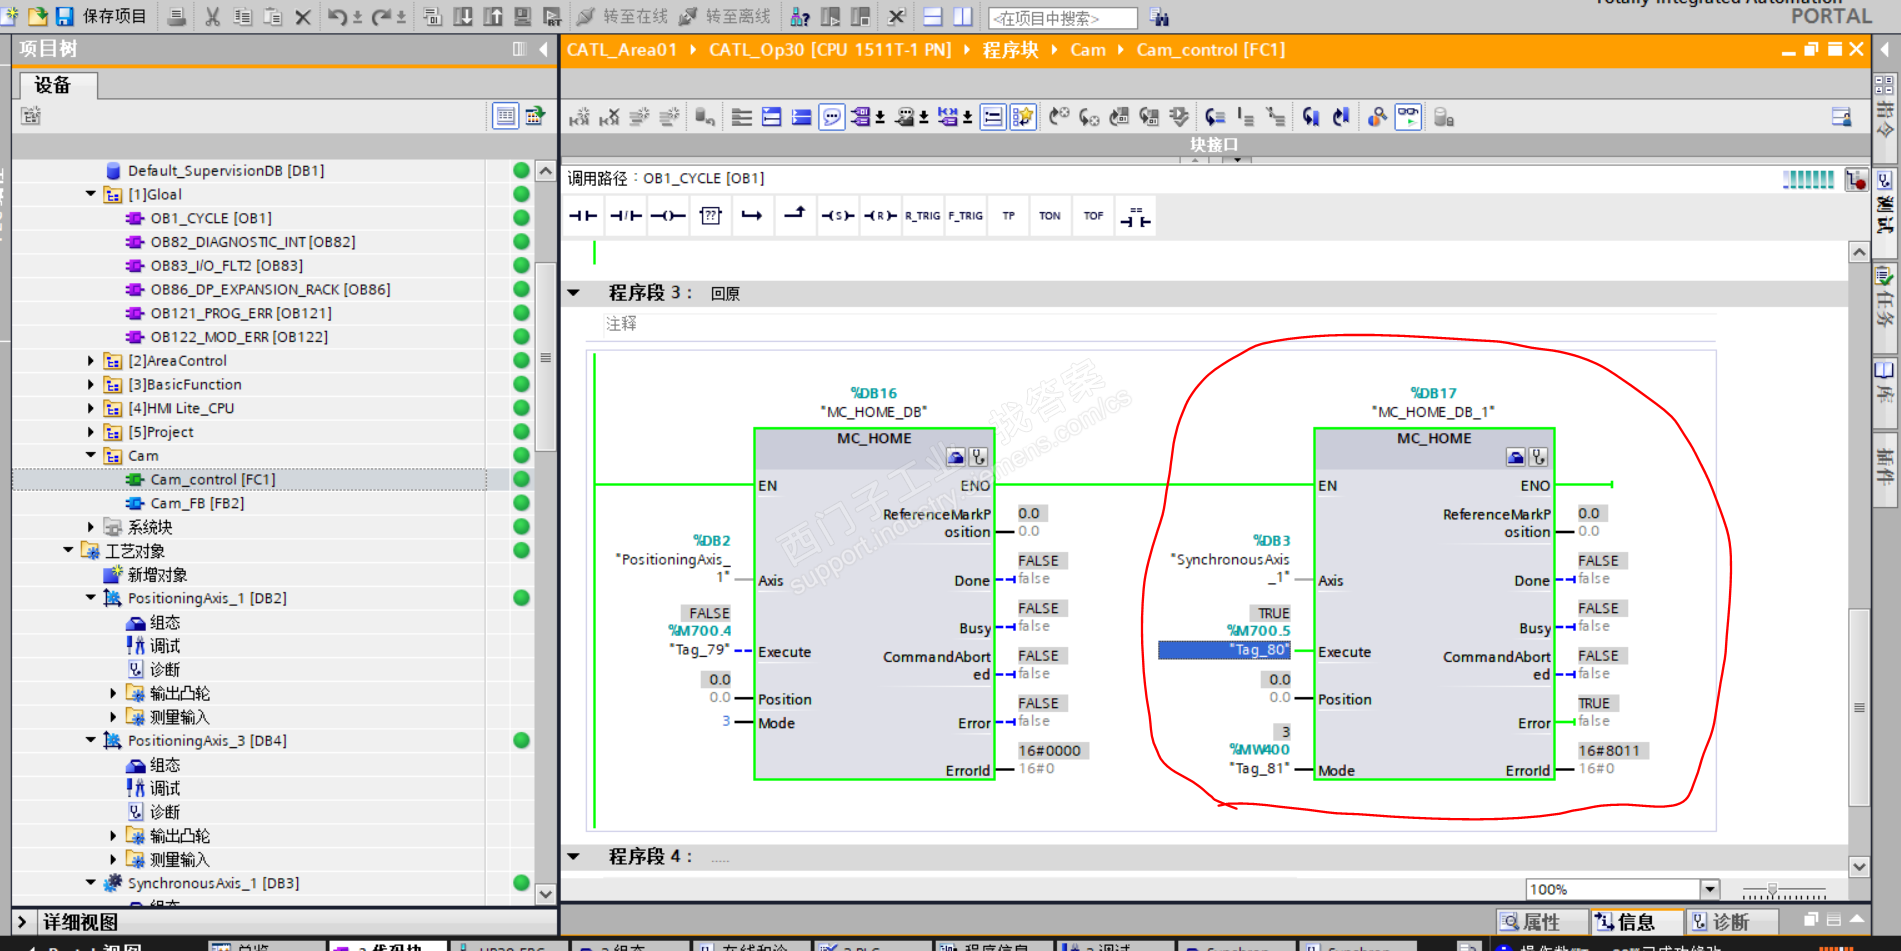
Task: Insert TOF off-delay timer
Action: pyautogui.click(x=1093, y=216)
